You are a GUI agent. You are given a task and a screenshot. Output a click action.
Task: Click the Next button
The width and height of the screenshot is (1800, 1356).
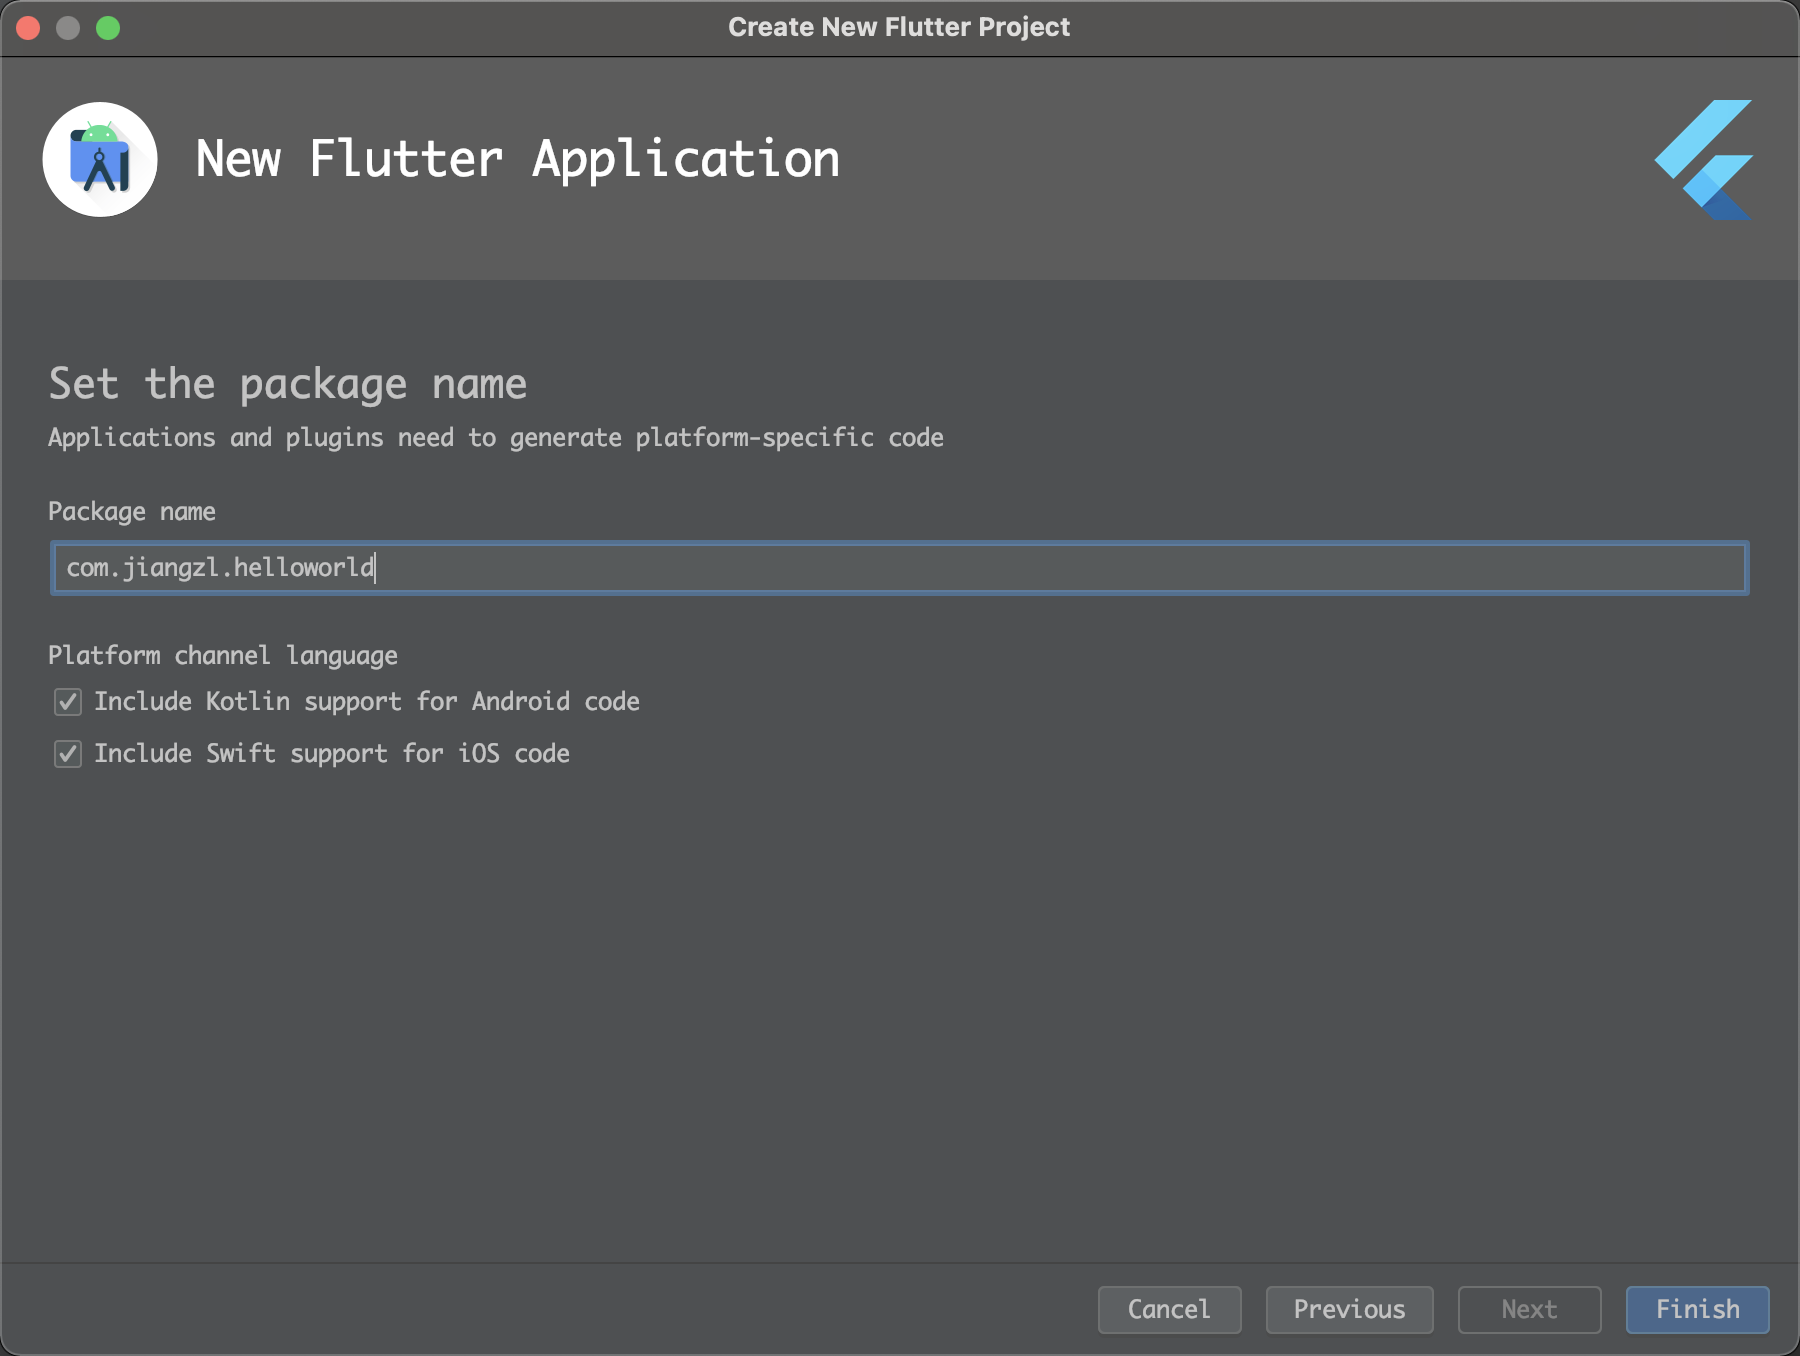click(1529, 1309)
